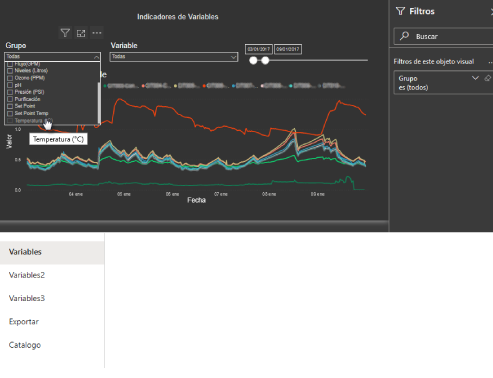493x378 pixels.
Task: Click the magnifier icon in Buscar box
Action: click(404, 36)
